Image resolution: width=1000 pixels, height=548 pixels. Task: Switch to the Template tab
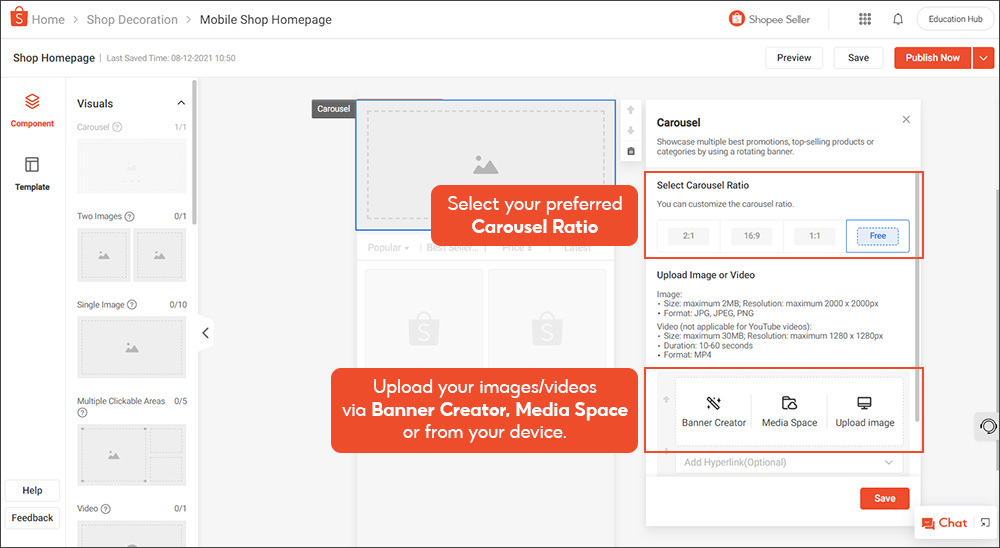32,172
